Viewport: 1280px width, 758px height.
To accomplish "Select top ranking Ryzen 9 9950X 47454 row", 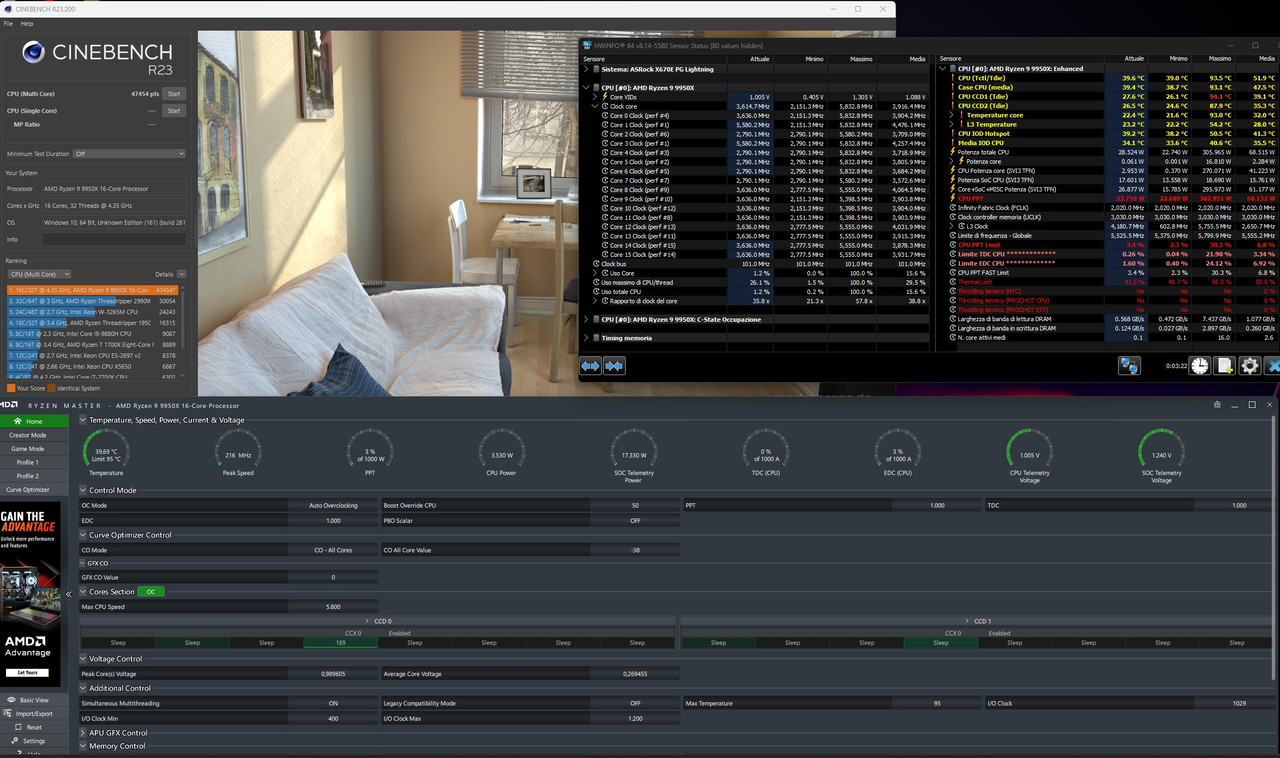I will (x=93, y=290).
